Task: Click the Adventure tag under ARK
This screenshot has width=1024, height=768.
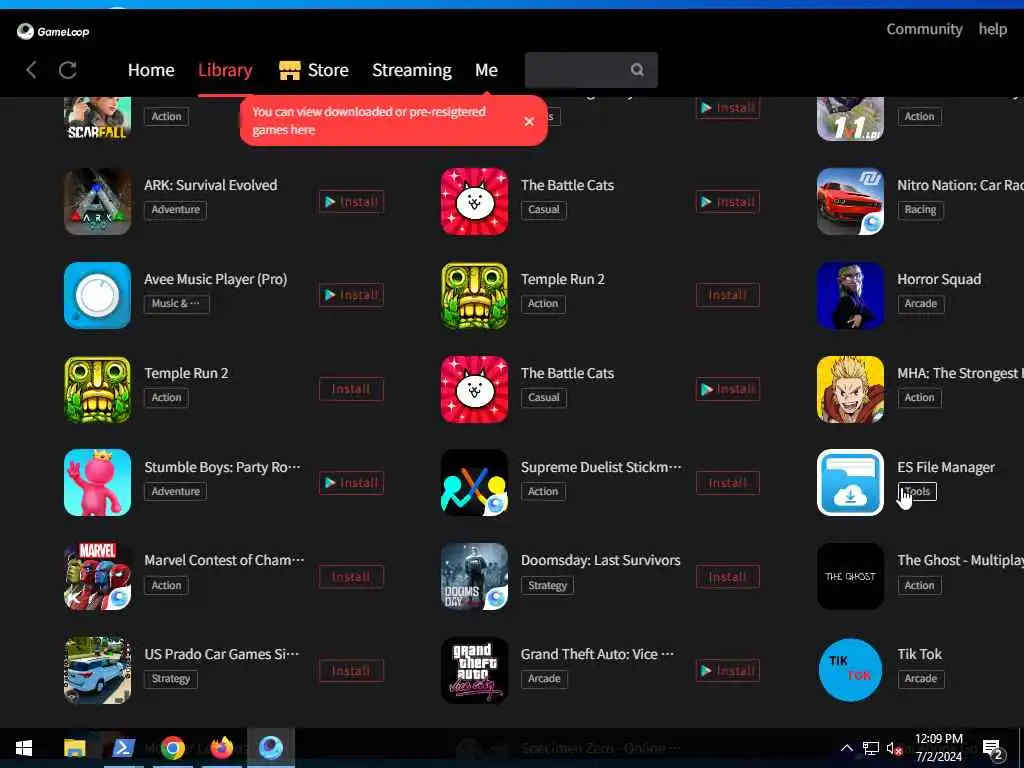Action: [175, 210]
